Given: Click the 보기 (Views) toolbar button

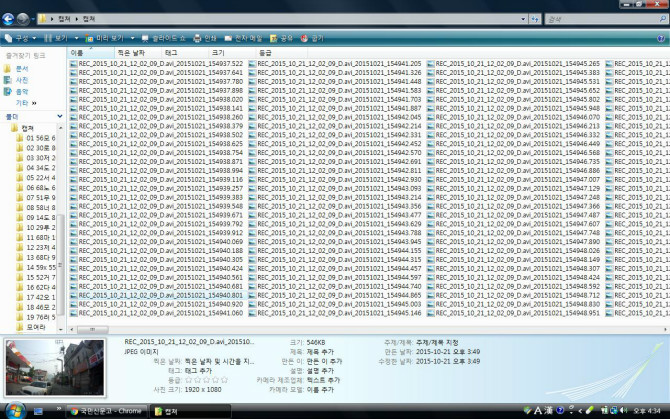Looking at the screenshot, I should click(56, 38).
